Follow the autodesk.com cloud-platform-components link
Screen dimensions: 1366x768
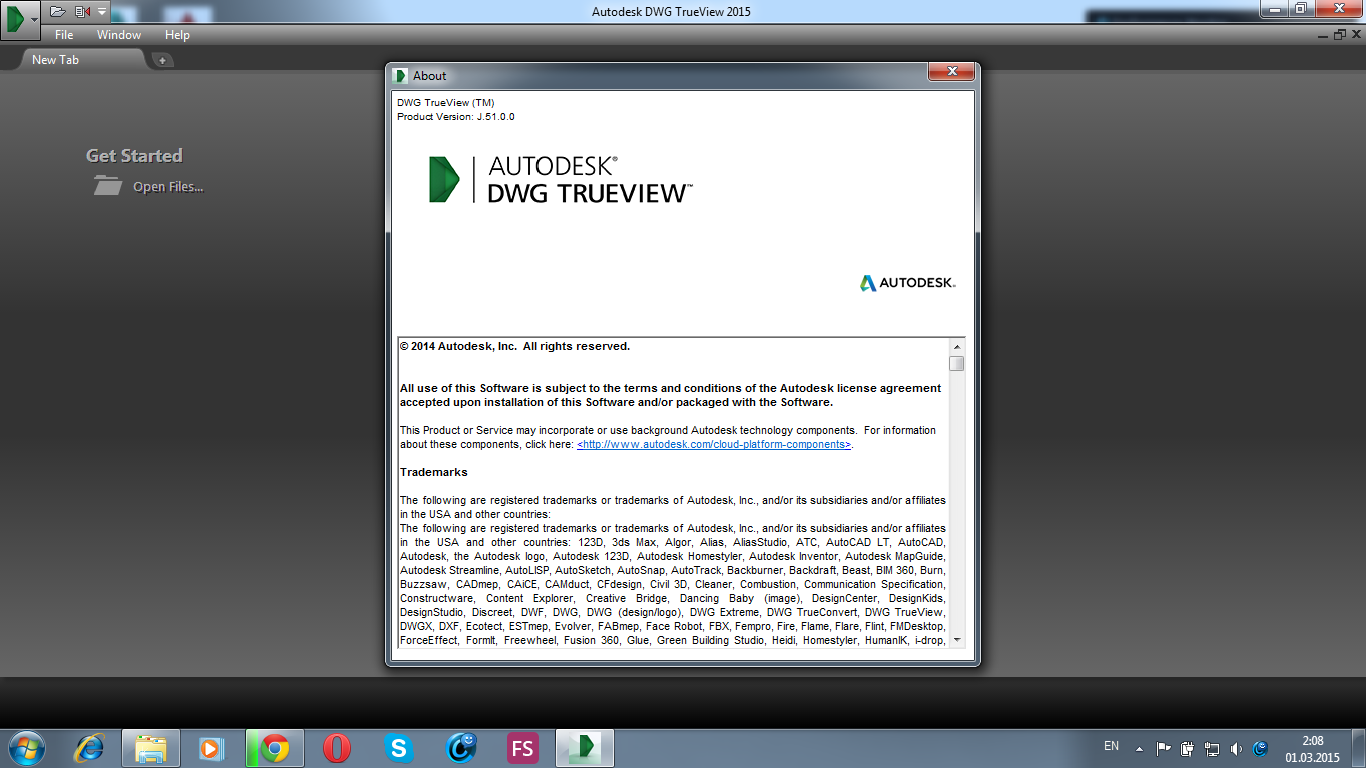(x=714, y=444)
